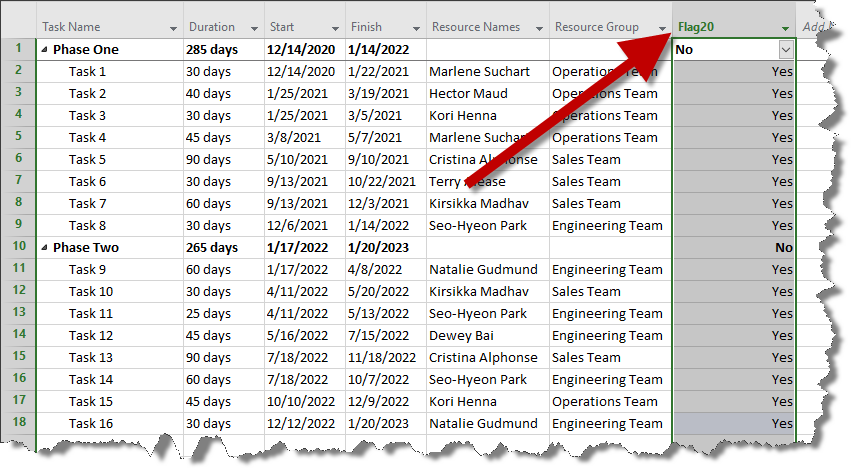851x468 pixels.
Task: Click the 25 days duration of Task 11
Action: [224, 313]
